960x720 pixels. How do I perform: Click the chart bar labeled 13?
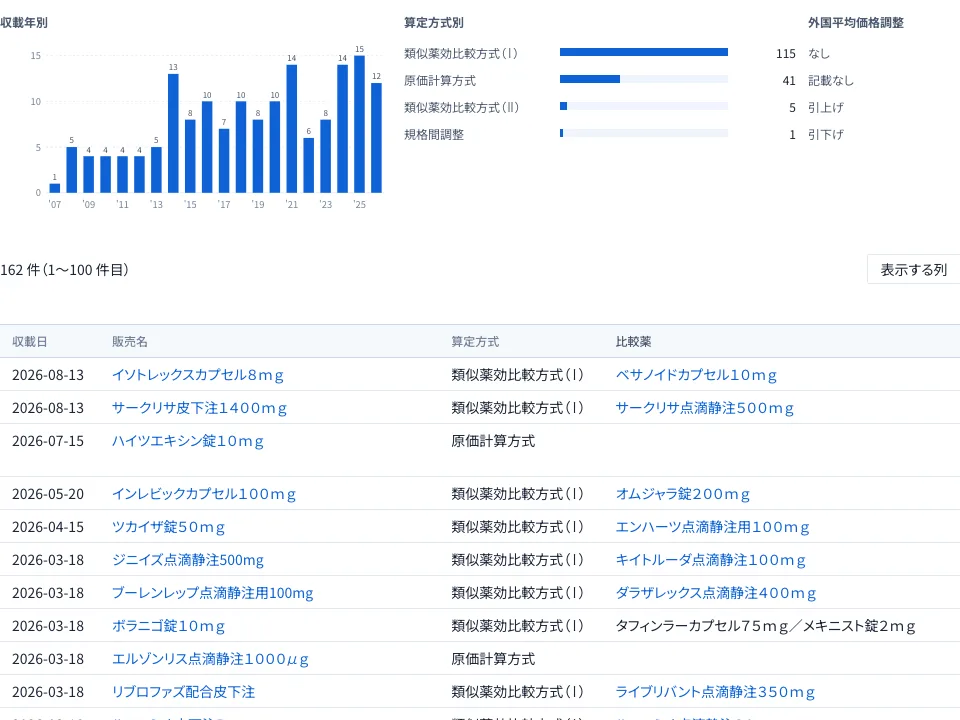point(173,133)
